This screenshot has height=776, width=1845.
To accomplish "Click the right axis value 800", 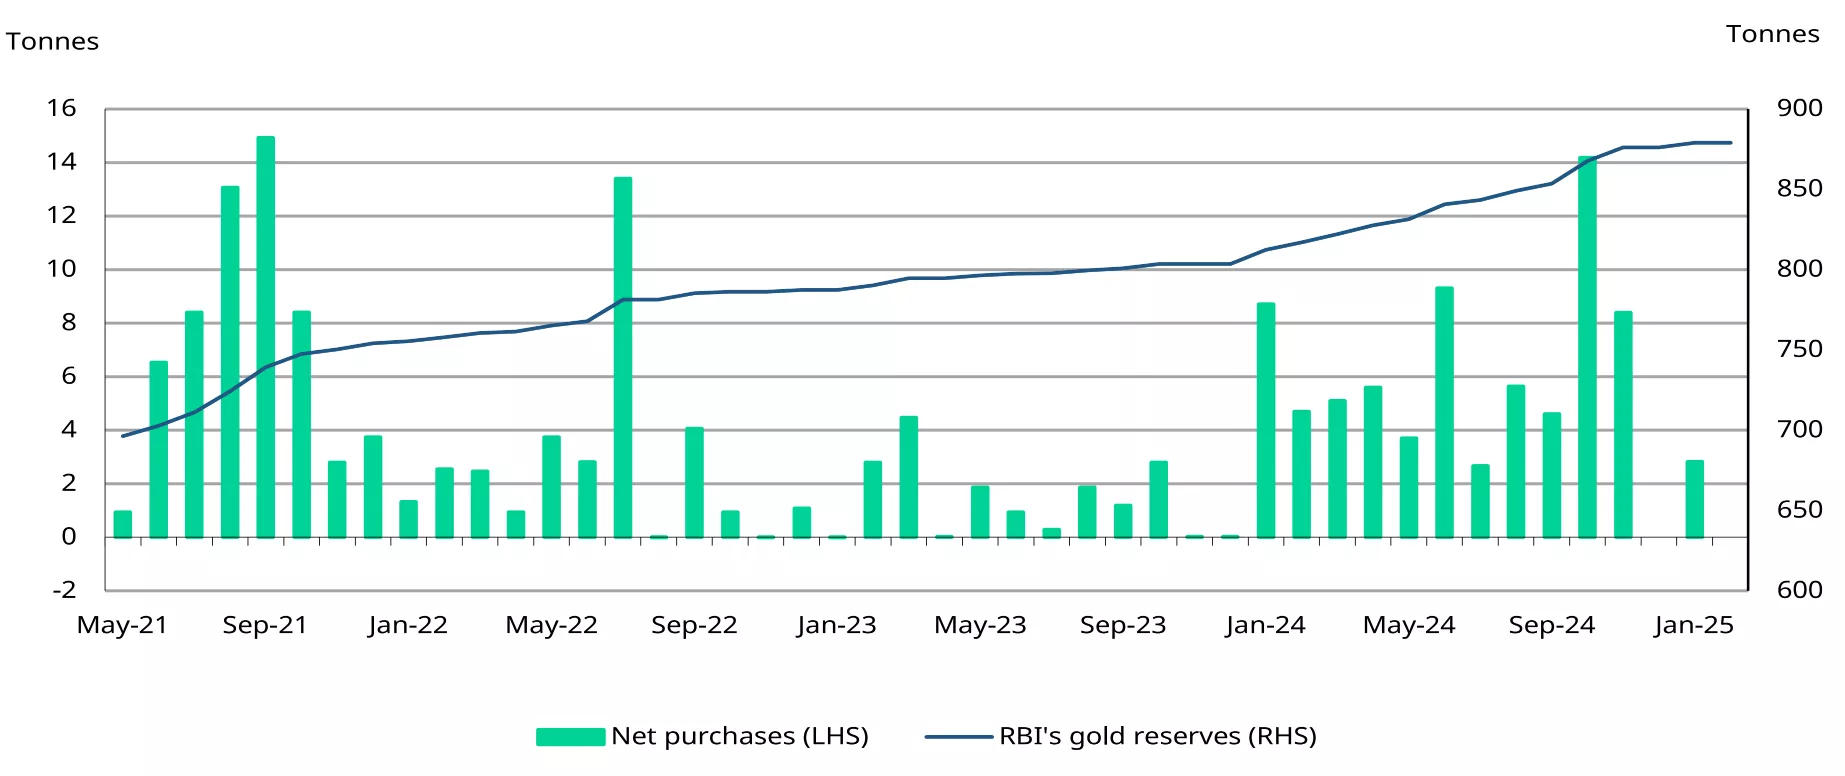I will point(1799,268).
